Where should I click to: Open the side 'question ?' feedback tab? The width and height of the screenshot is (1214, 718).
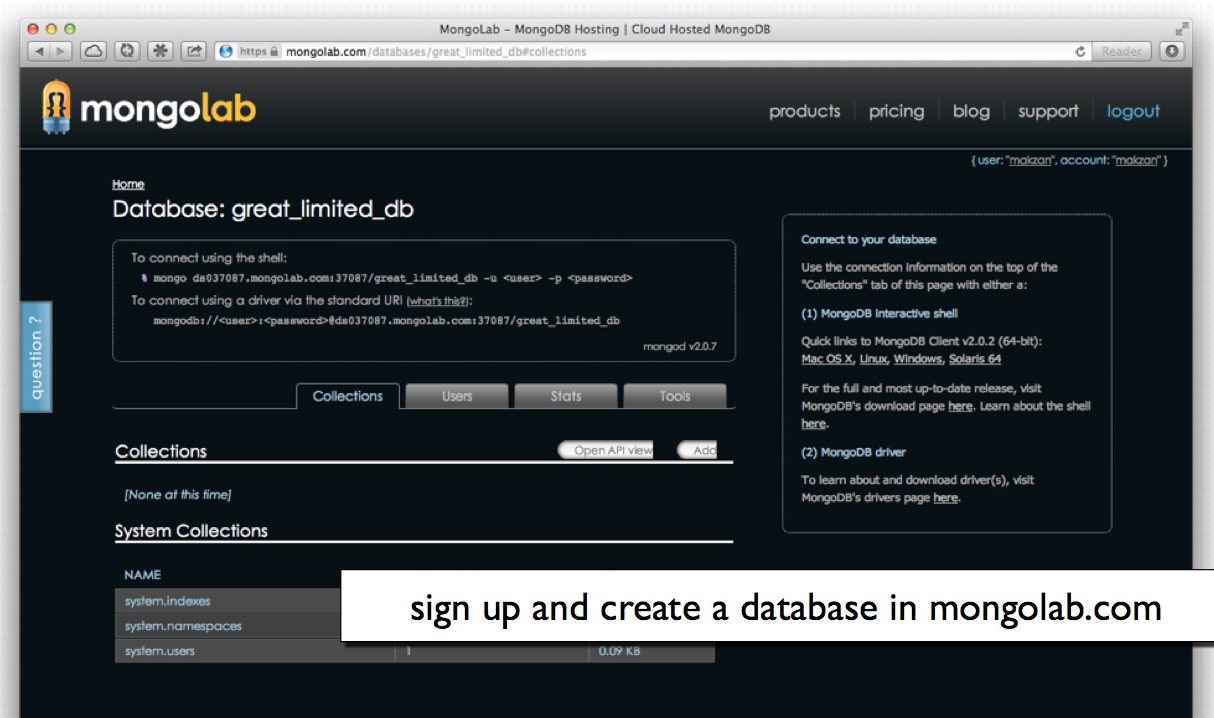pos(36,357)
